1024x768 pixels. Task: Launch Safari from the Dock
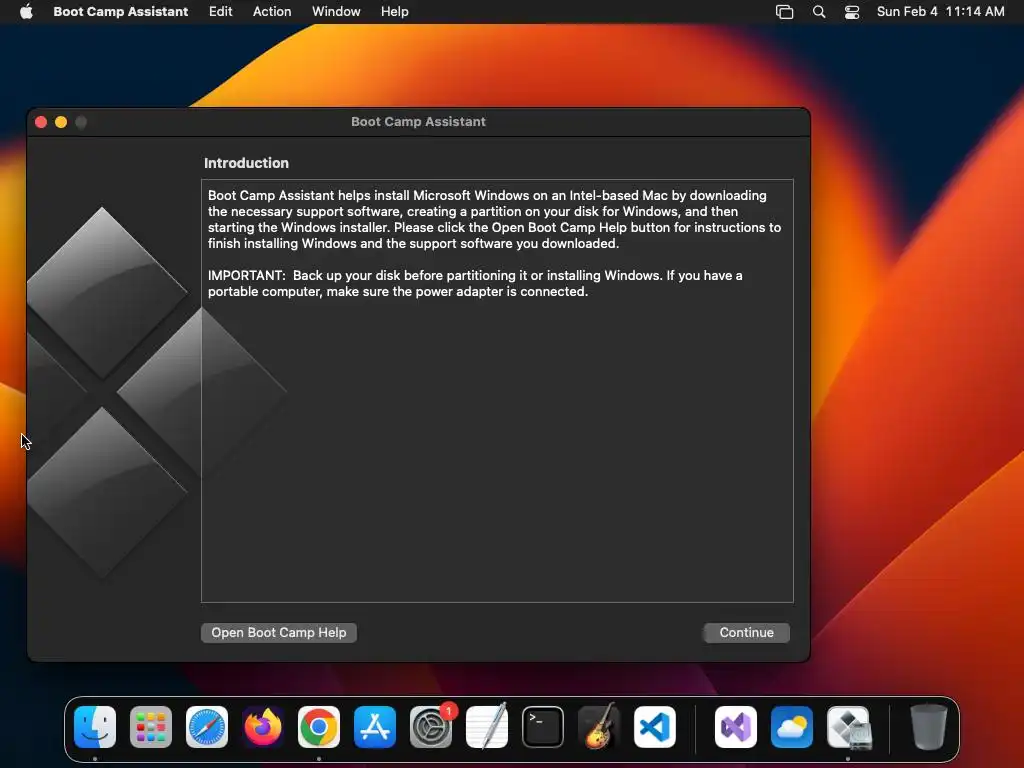[207, 727]
